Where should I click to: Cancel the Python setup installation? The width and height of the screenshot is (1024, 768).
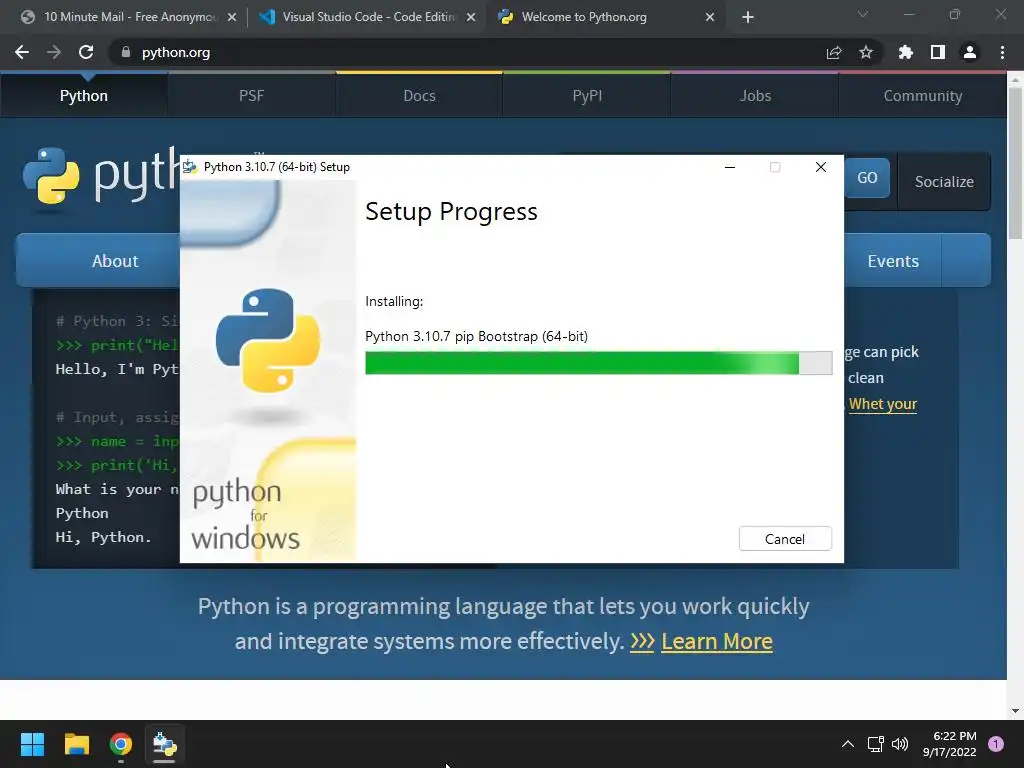785,539
